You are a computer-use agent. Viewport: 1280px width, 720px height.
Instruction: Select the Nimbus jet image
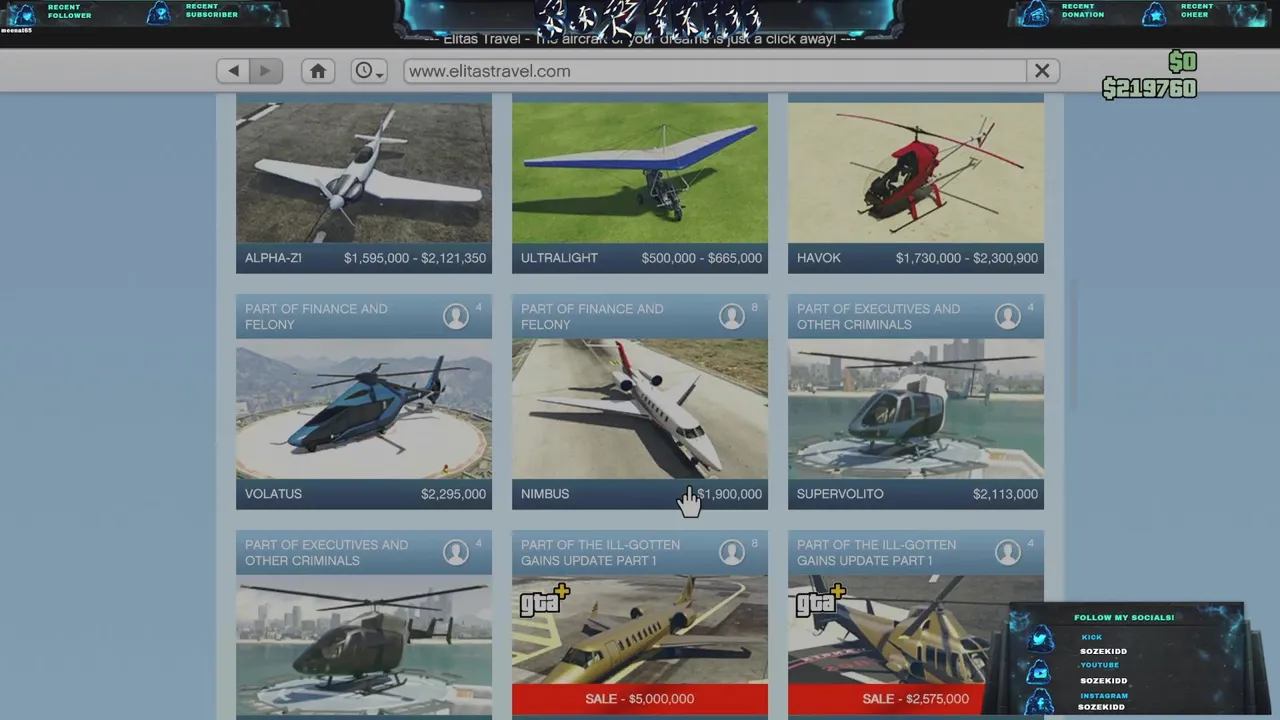(640, 409)
